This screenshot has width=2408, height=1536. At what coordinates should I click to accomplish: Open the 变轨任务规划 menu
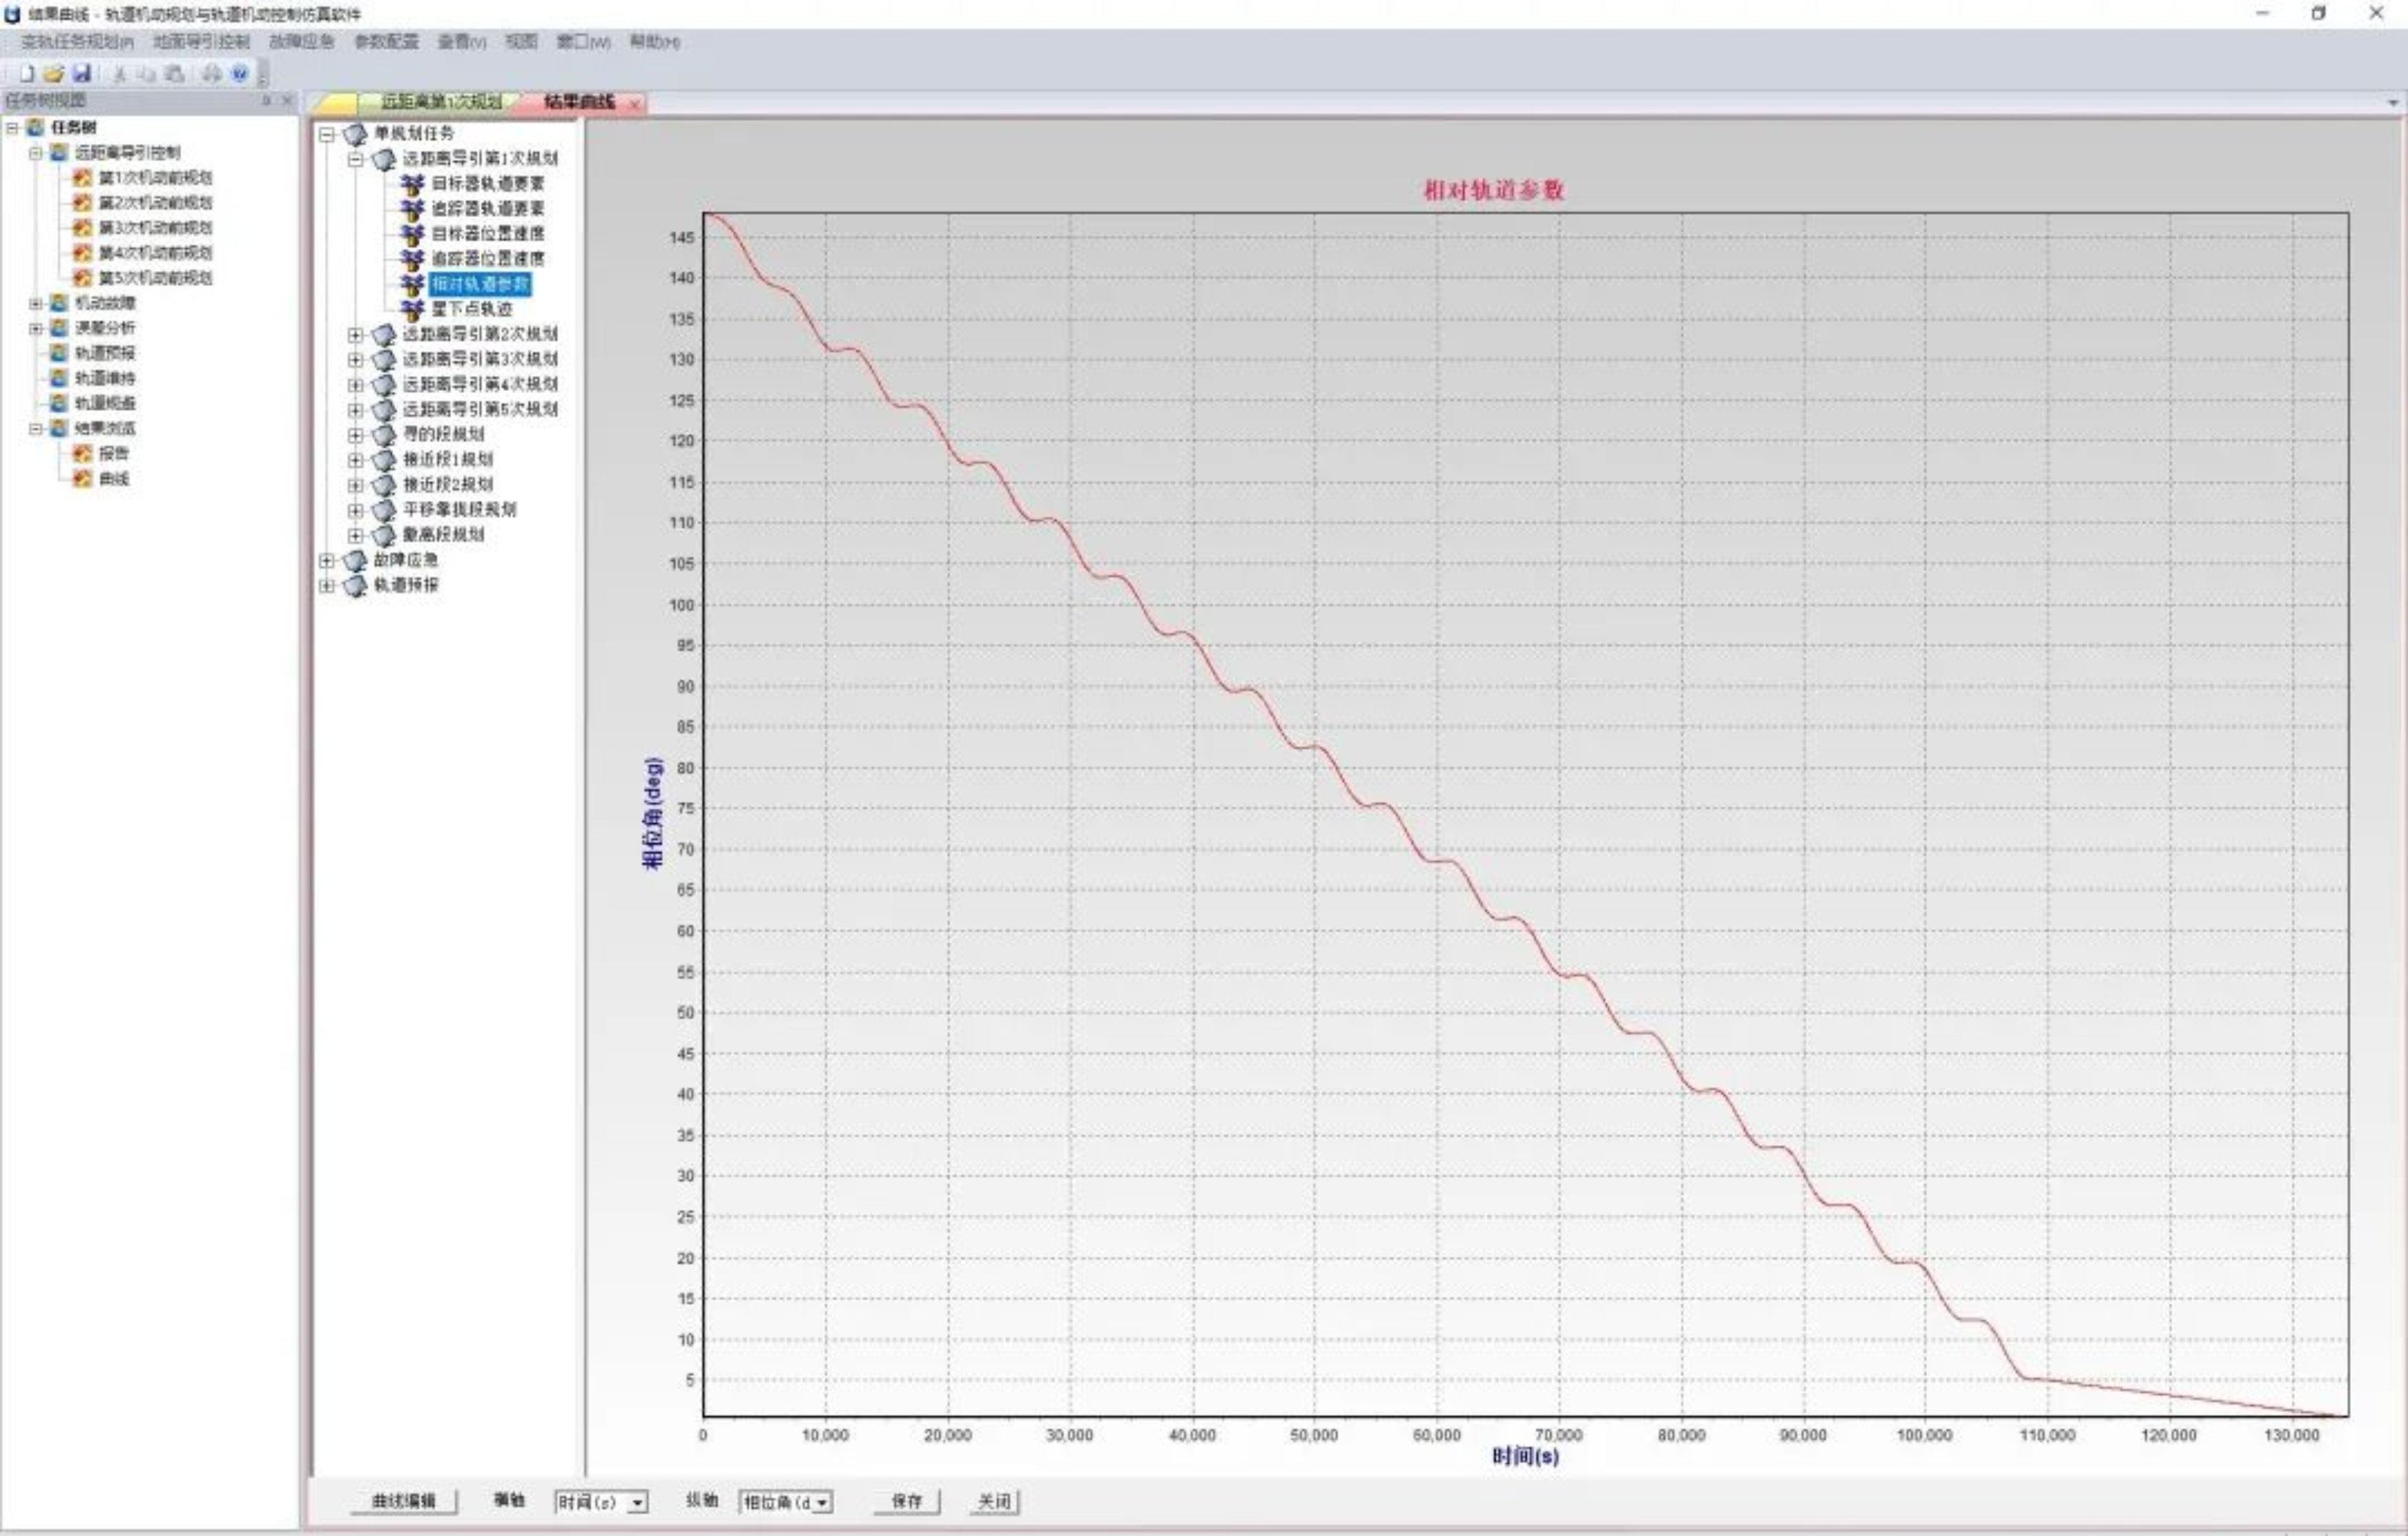click(77, 42)
